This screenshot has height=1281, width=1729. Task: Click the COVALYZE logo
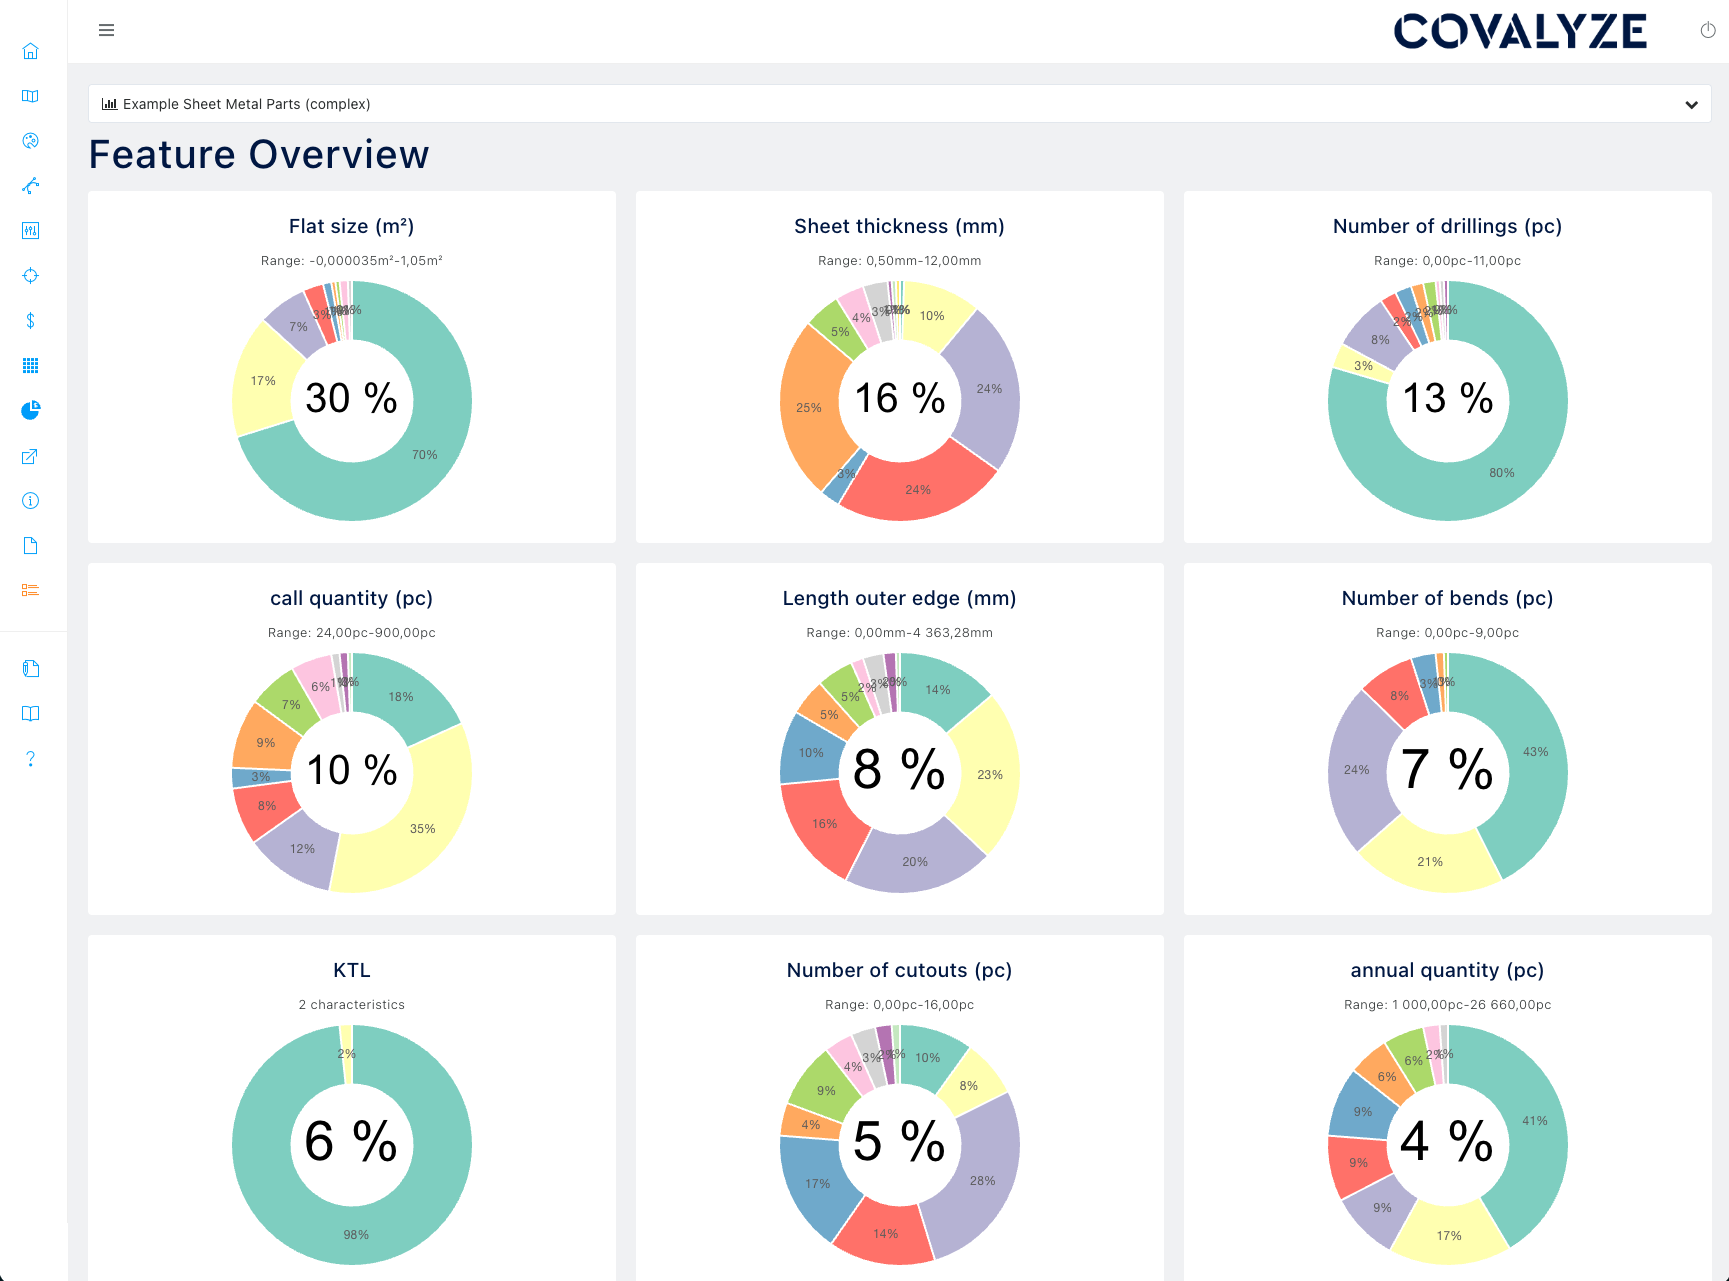click(x=1520, y=30)
